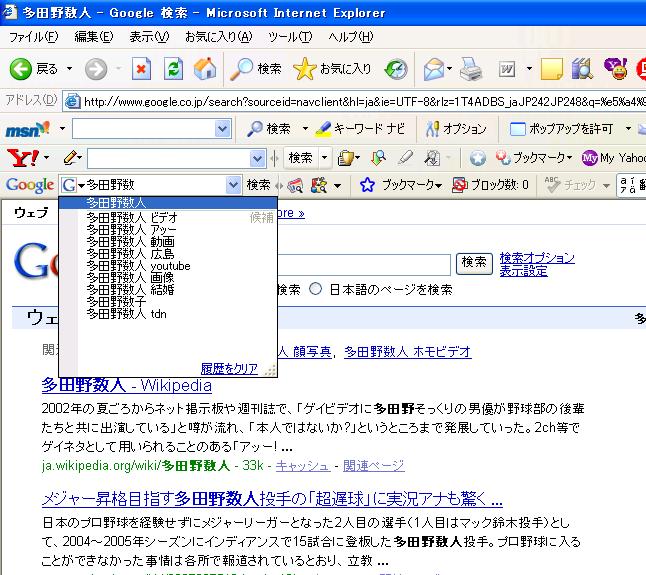Open the 多田野数人 ホモビデオ related search link

coord(407,352)
